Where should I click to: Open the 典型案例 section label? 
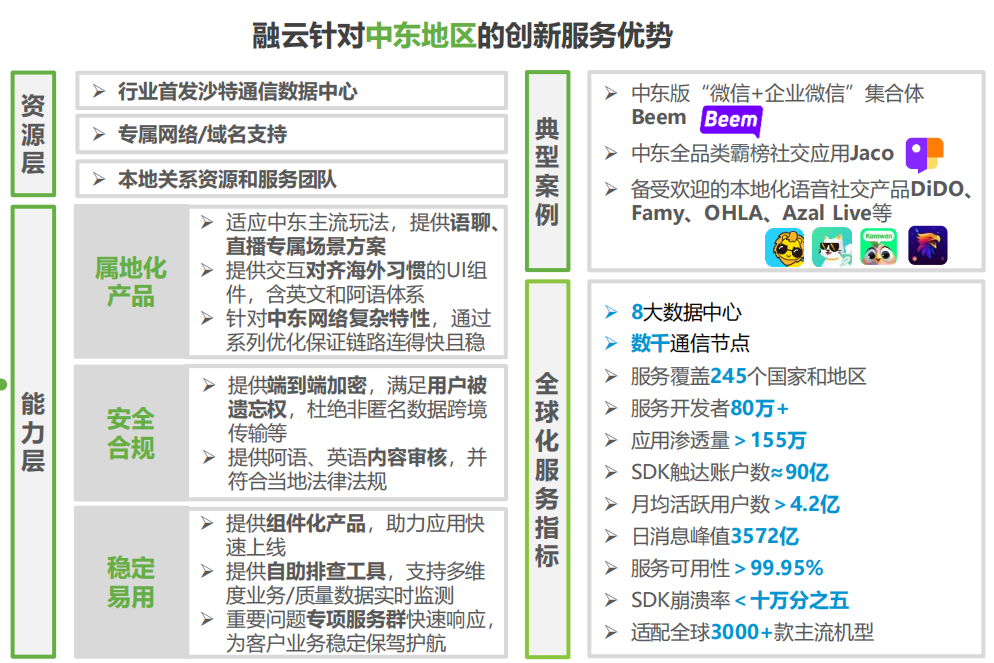547,171
